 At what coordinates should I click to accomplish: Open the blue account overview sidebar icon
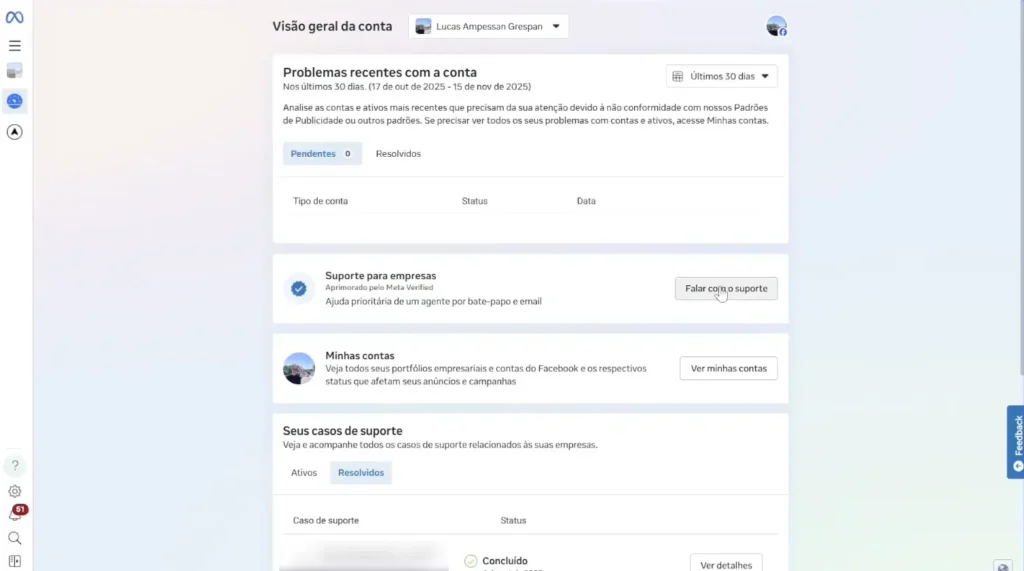pos(14,101)
